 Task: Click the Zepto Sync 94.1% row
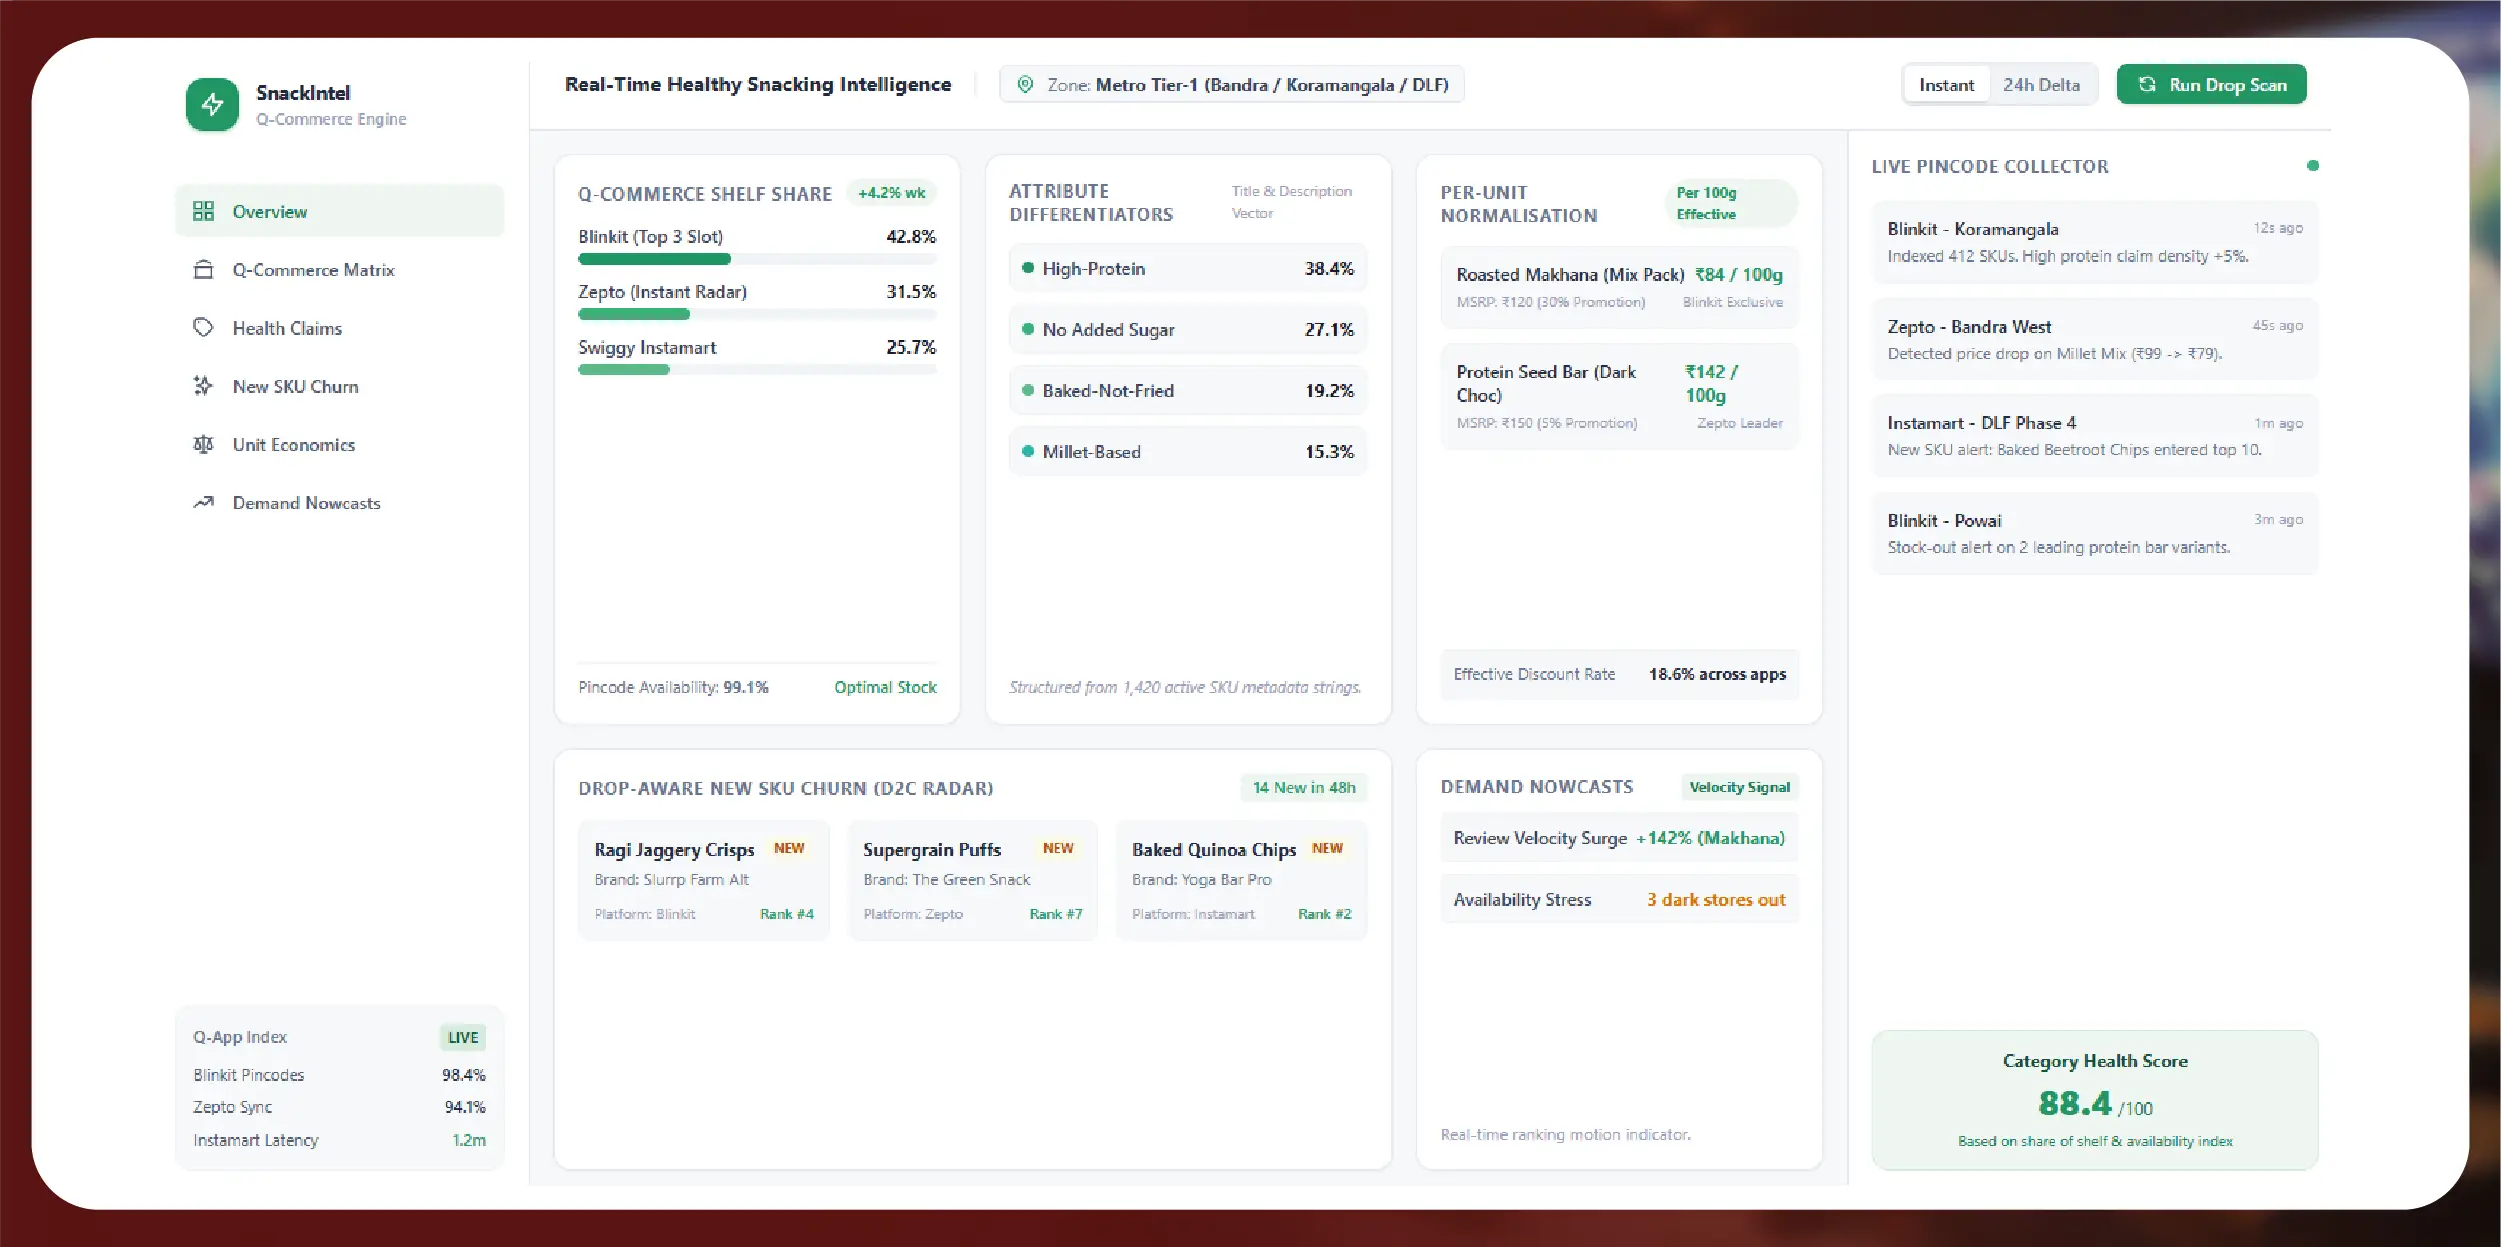click(339, 1107)
